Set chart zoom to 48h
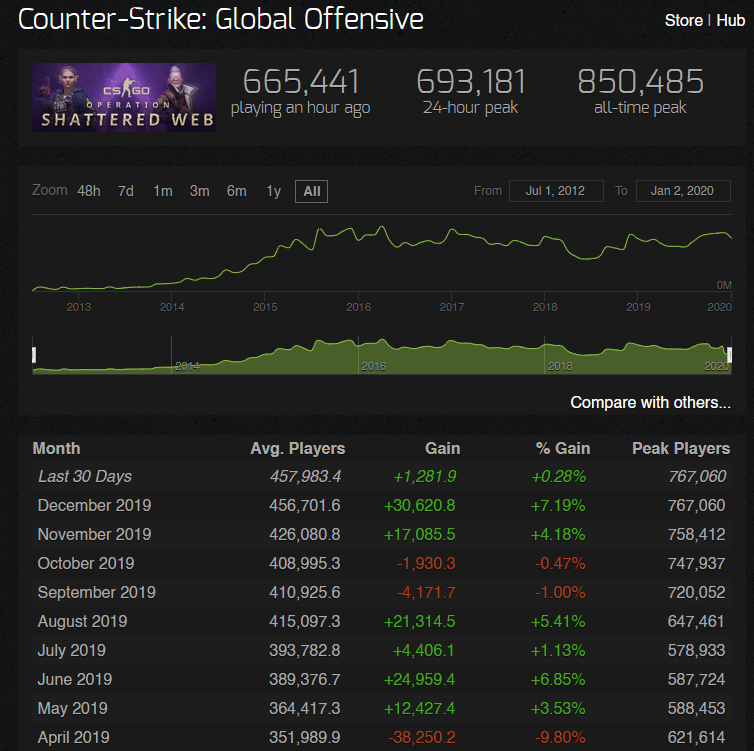The height and width of the screenshot is (751, 754). coord(89,191)
